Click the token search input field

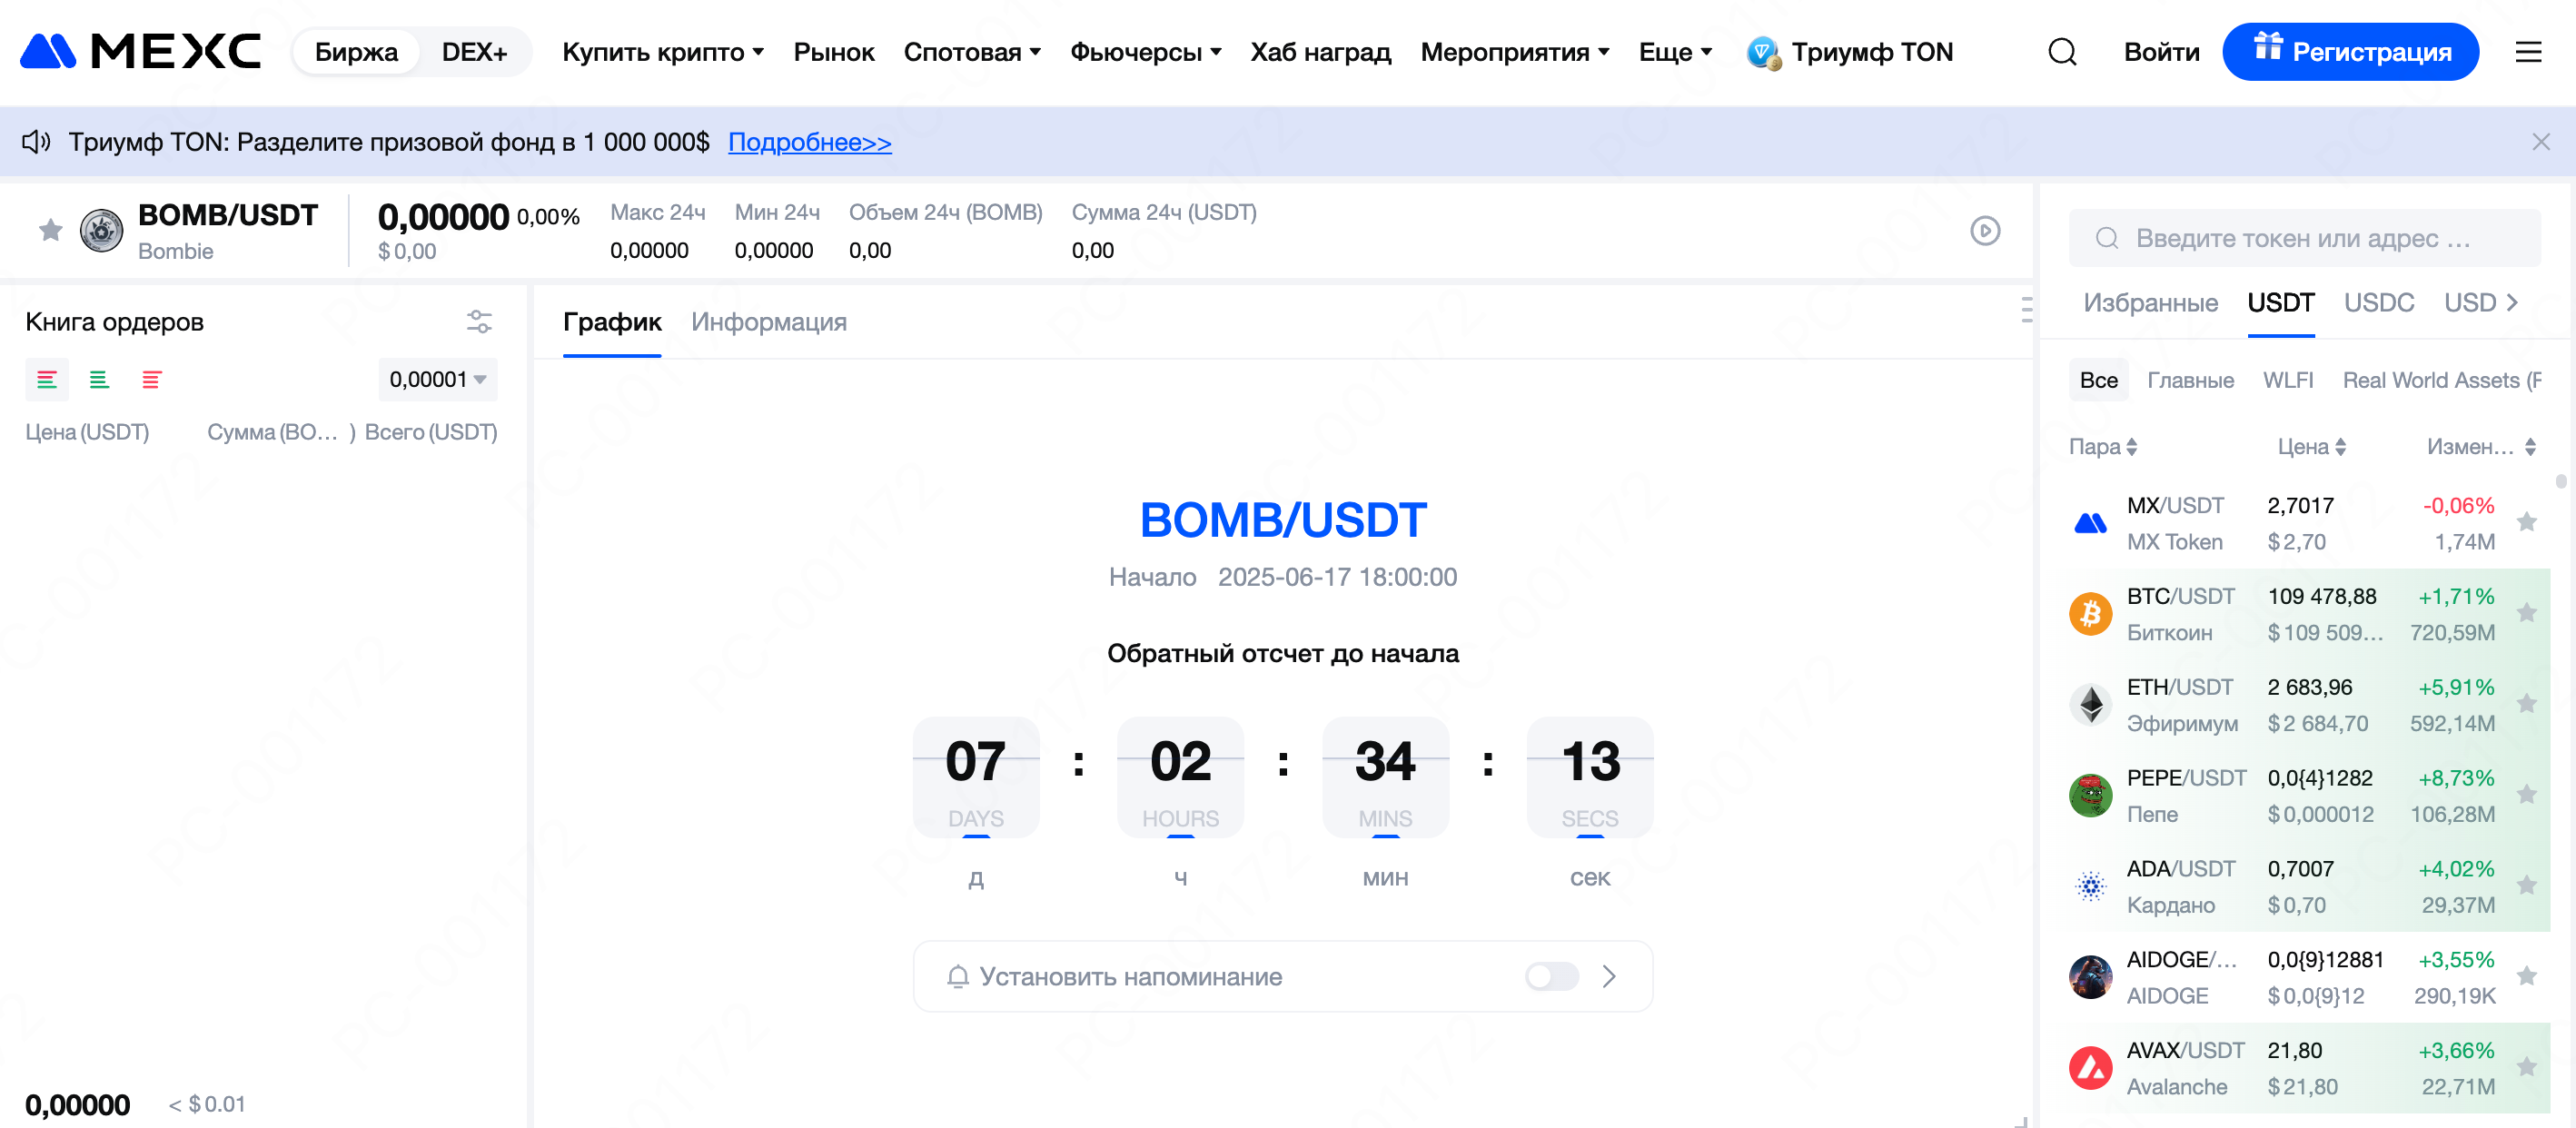point(2303,238)
